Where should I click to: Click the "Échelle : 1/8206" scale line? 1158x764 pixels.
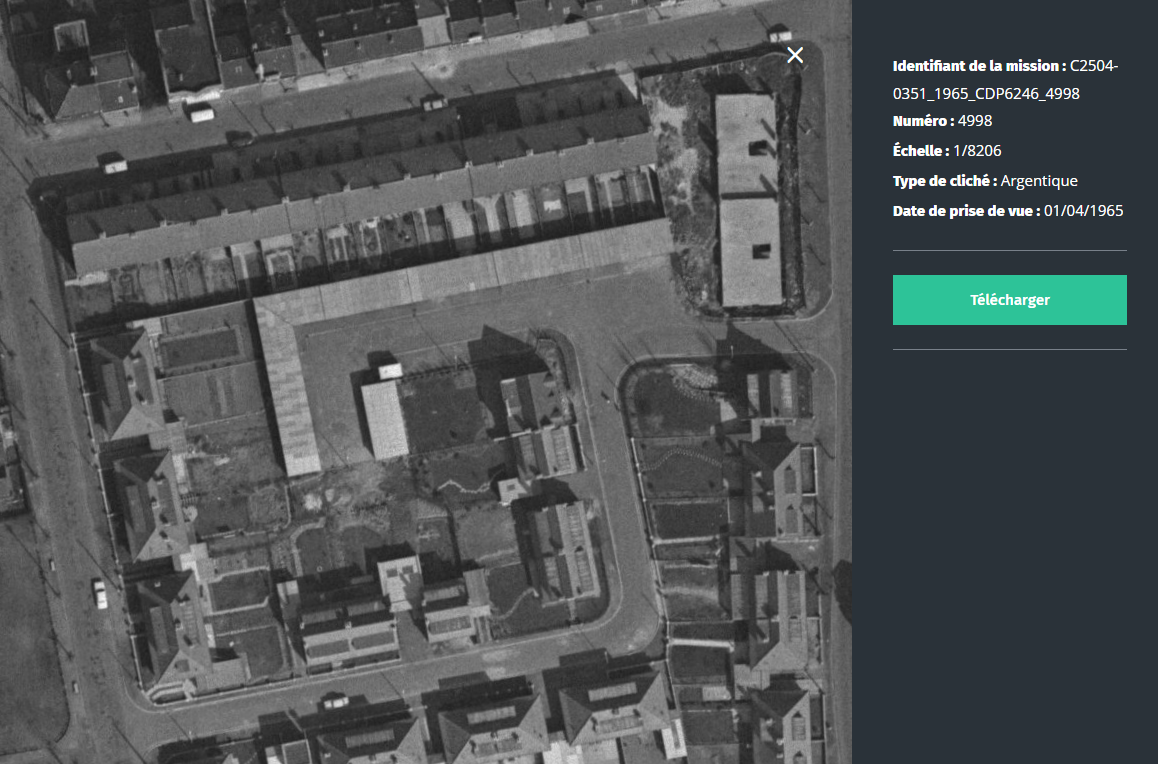[947, 151]
